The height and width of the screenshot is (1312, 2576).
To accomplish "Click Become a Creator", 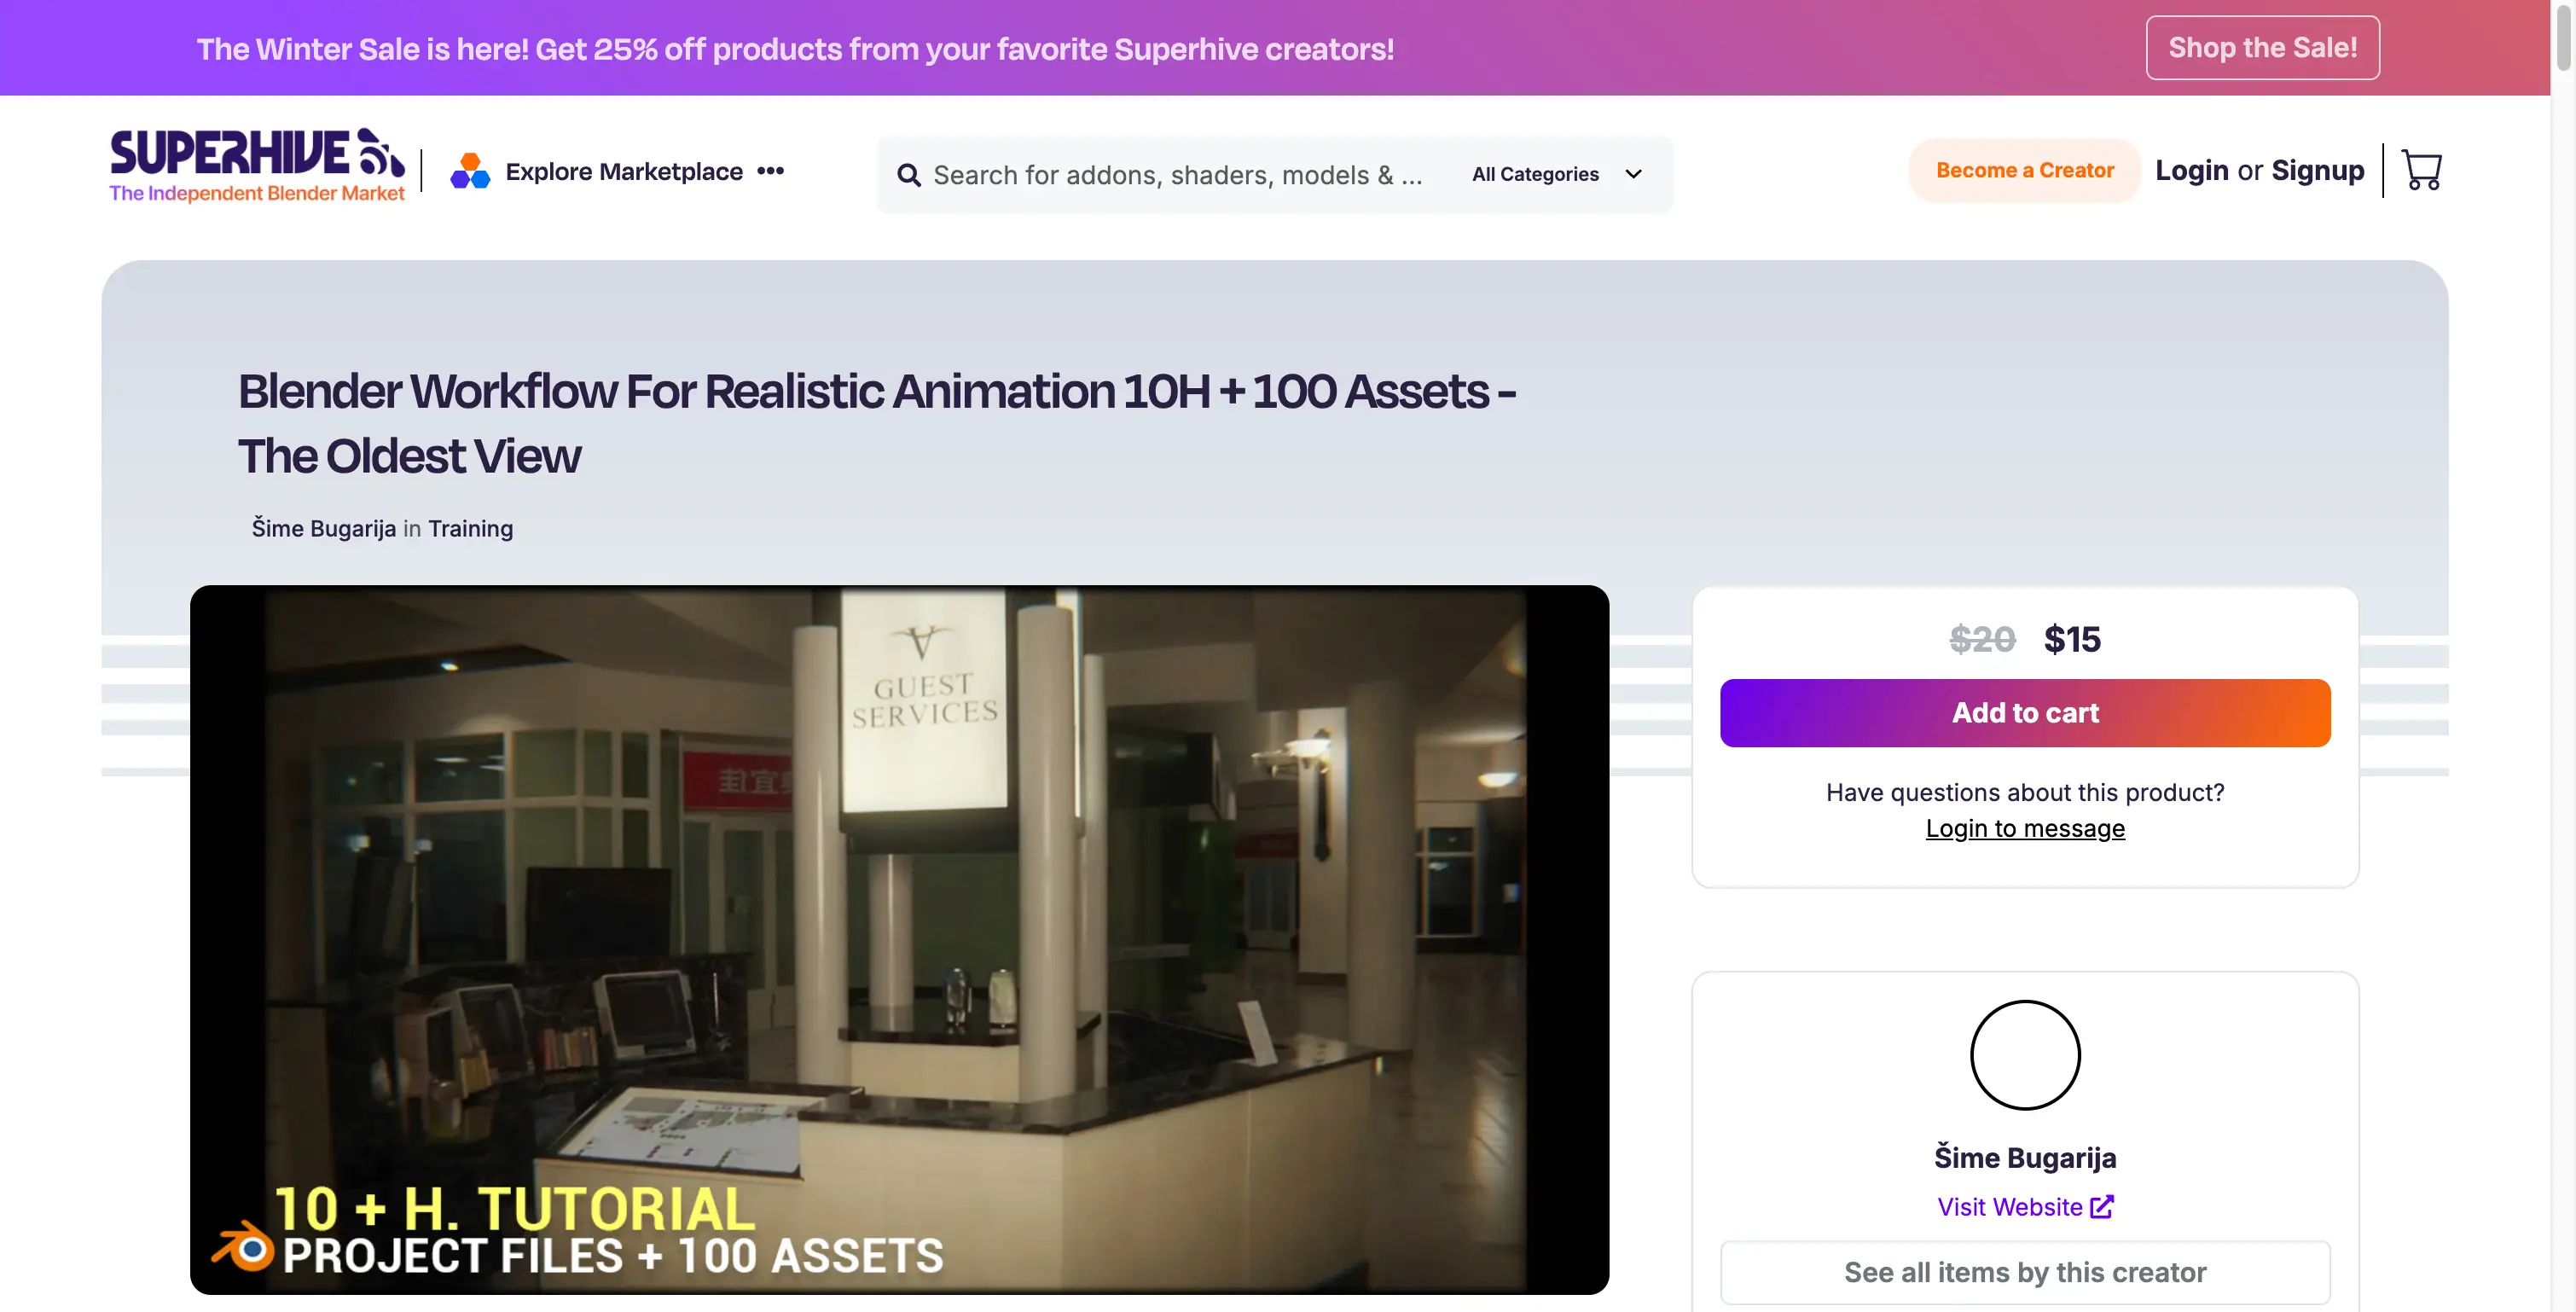I will pos(2024,170).
